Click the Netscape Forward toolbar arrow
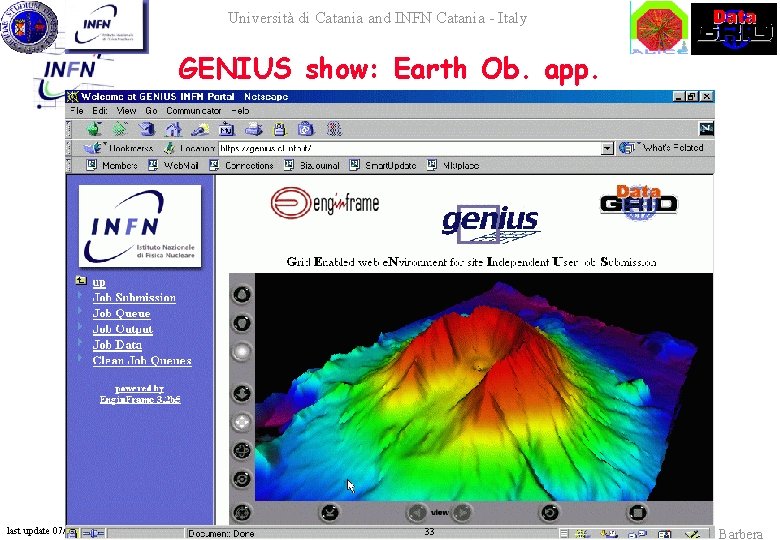The height and width of the screenshot is (540, 780). [x=120, y=129]
